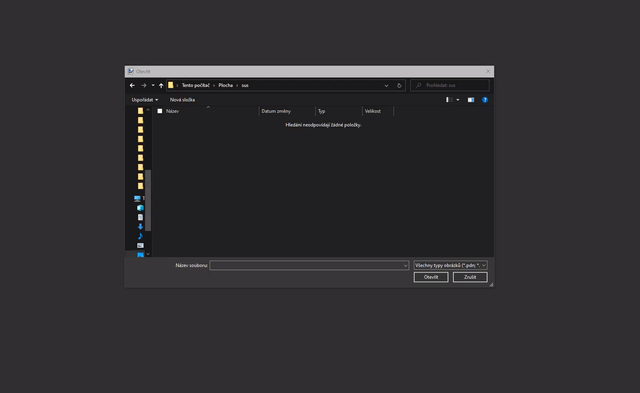
Task: Create a folder with Nová složka
Action: tap(182, 100)
